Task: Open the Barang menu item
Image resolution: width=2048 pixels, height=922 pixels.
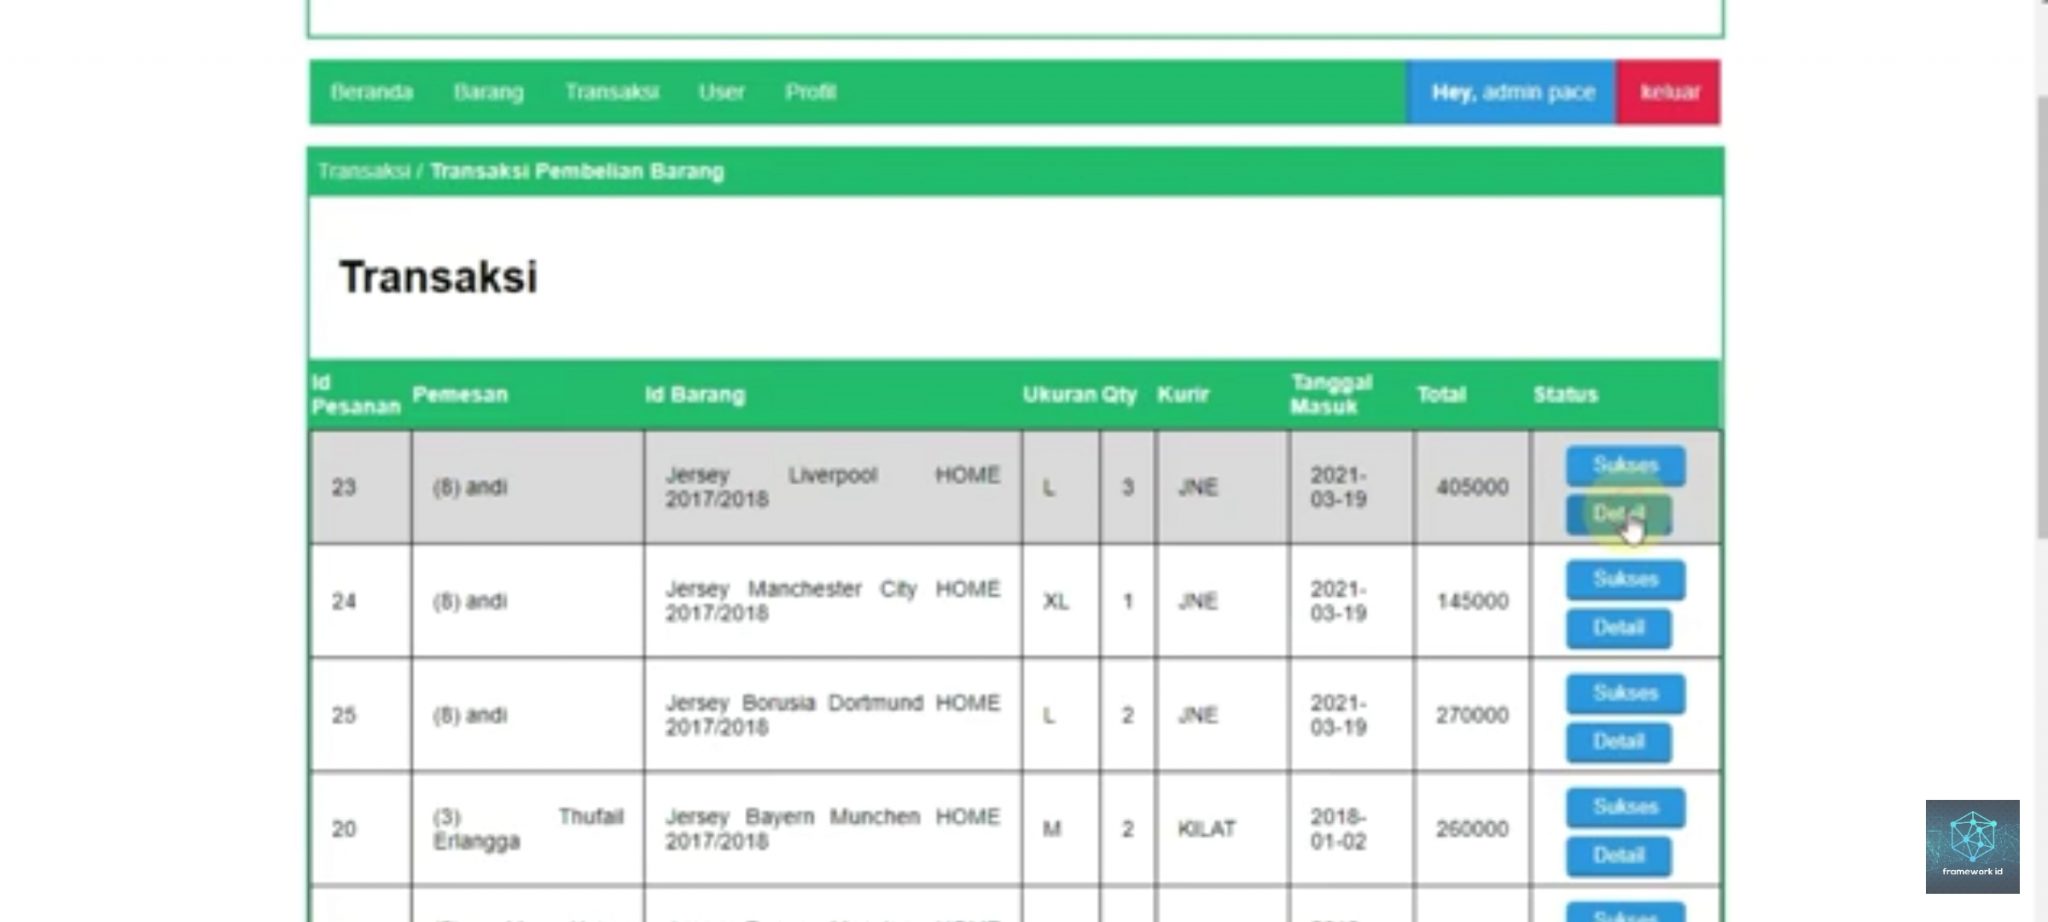Action: (489, 92)
